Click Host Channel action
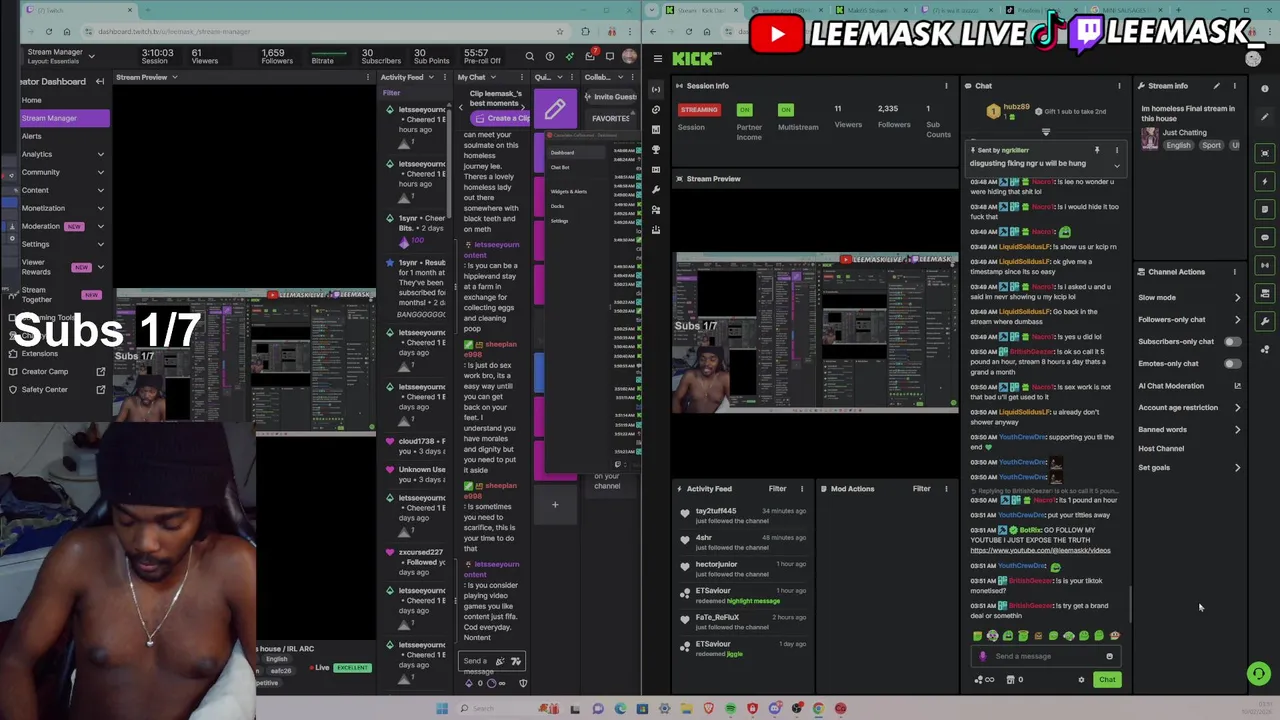 click(x=1161, y=449)
